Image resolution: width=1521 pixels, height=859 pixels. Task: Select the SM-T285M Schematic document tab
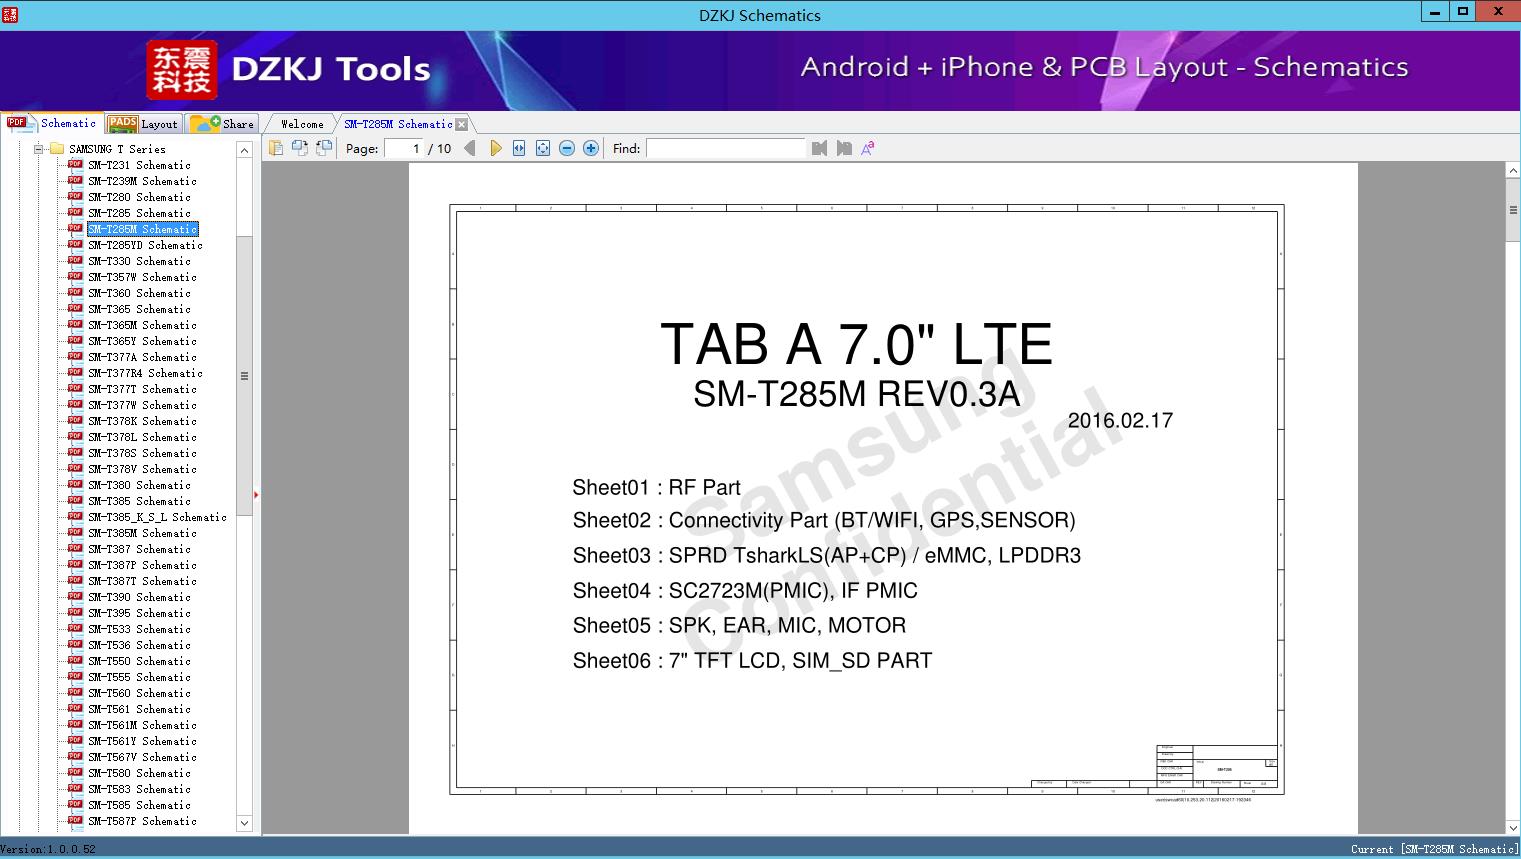(x=398, y=124)
